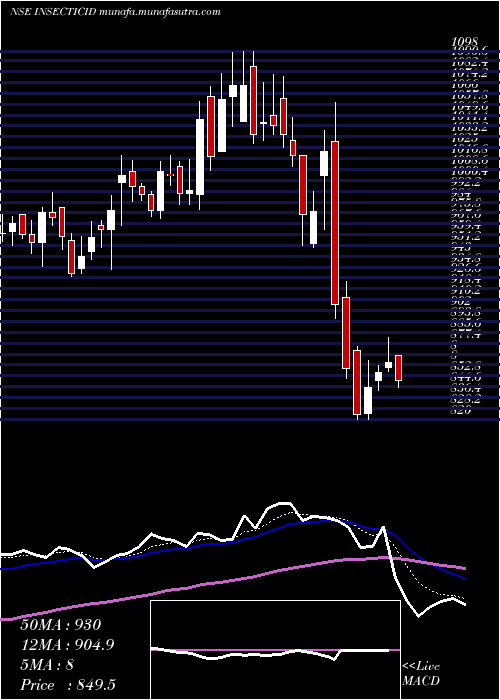
Task: Click the Price : 849.5 label
Action: tap(69, 685)
